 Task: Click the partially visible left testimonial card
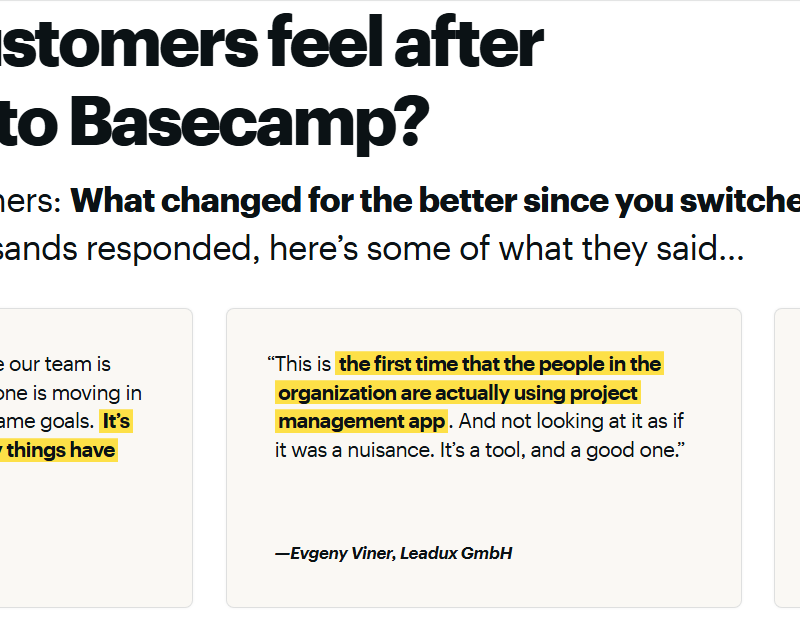point(95,520)
